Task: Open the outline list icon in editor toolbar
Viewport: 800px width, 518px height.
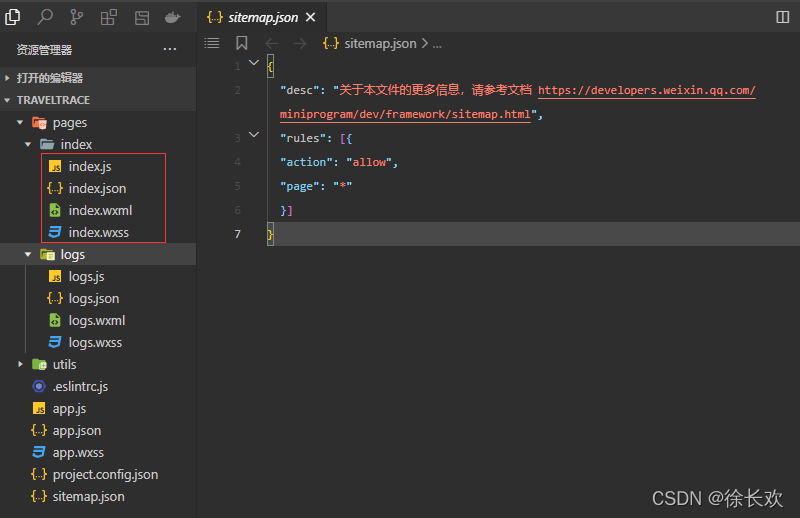Action: (212, 43)
